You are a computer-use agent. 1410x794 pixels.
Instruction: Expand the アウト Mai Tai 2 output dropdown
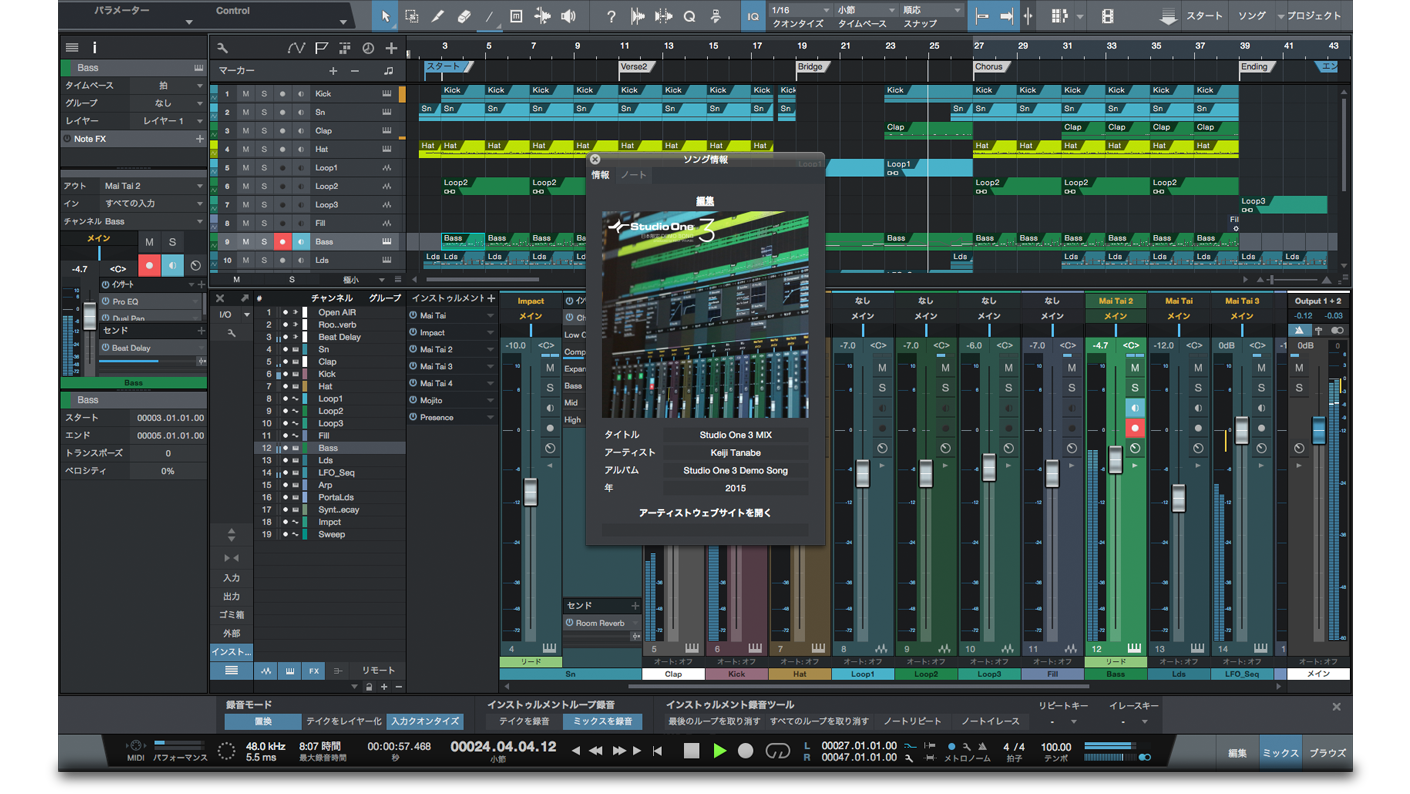click(x=152, y=186)
